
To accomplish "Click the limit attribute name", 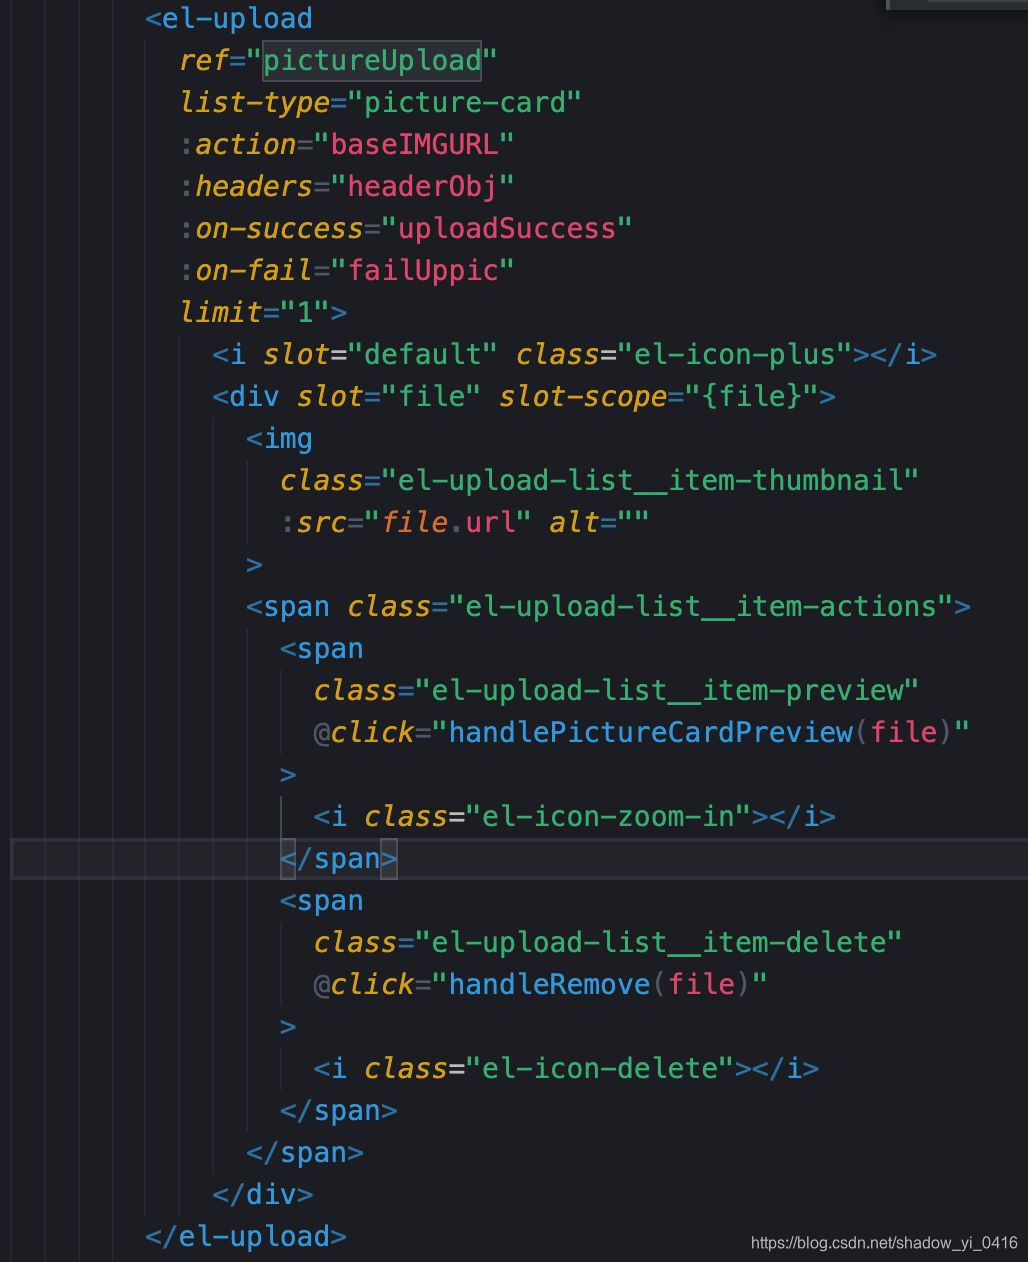I will point(221,313).
